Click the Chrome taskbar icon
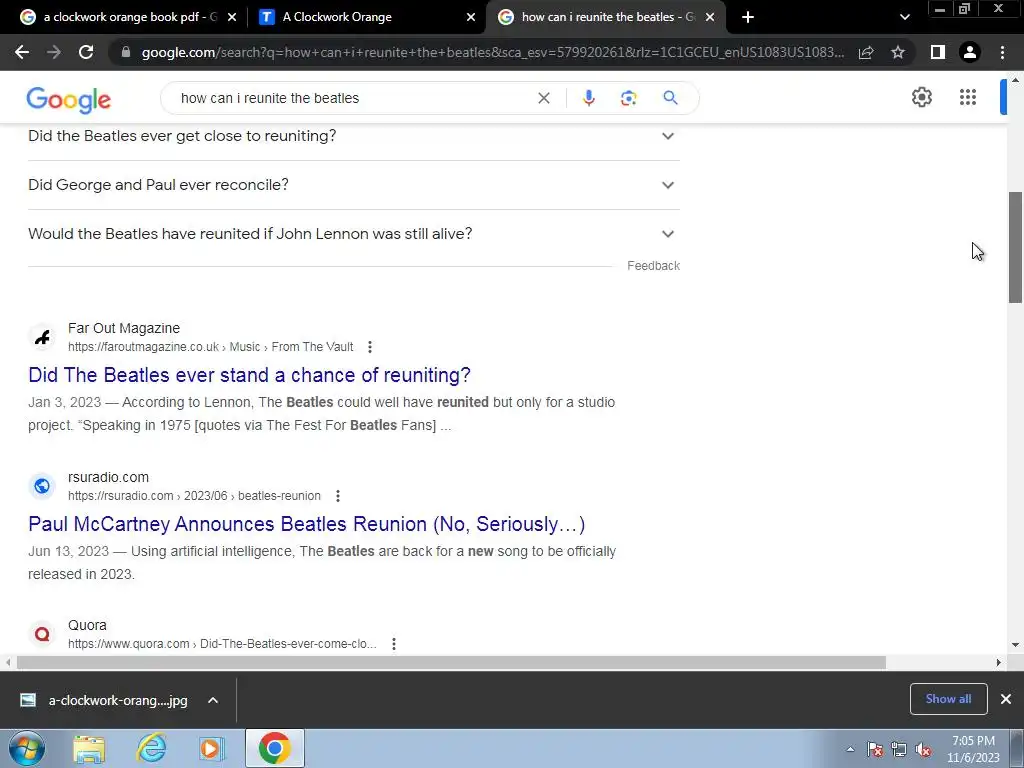This screenshot has width=1024, height=768. (274, 748)
